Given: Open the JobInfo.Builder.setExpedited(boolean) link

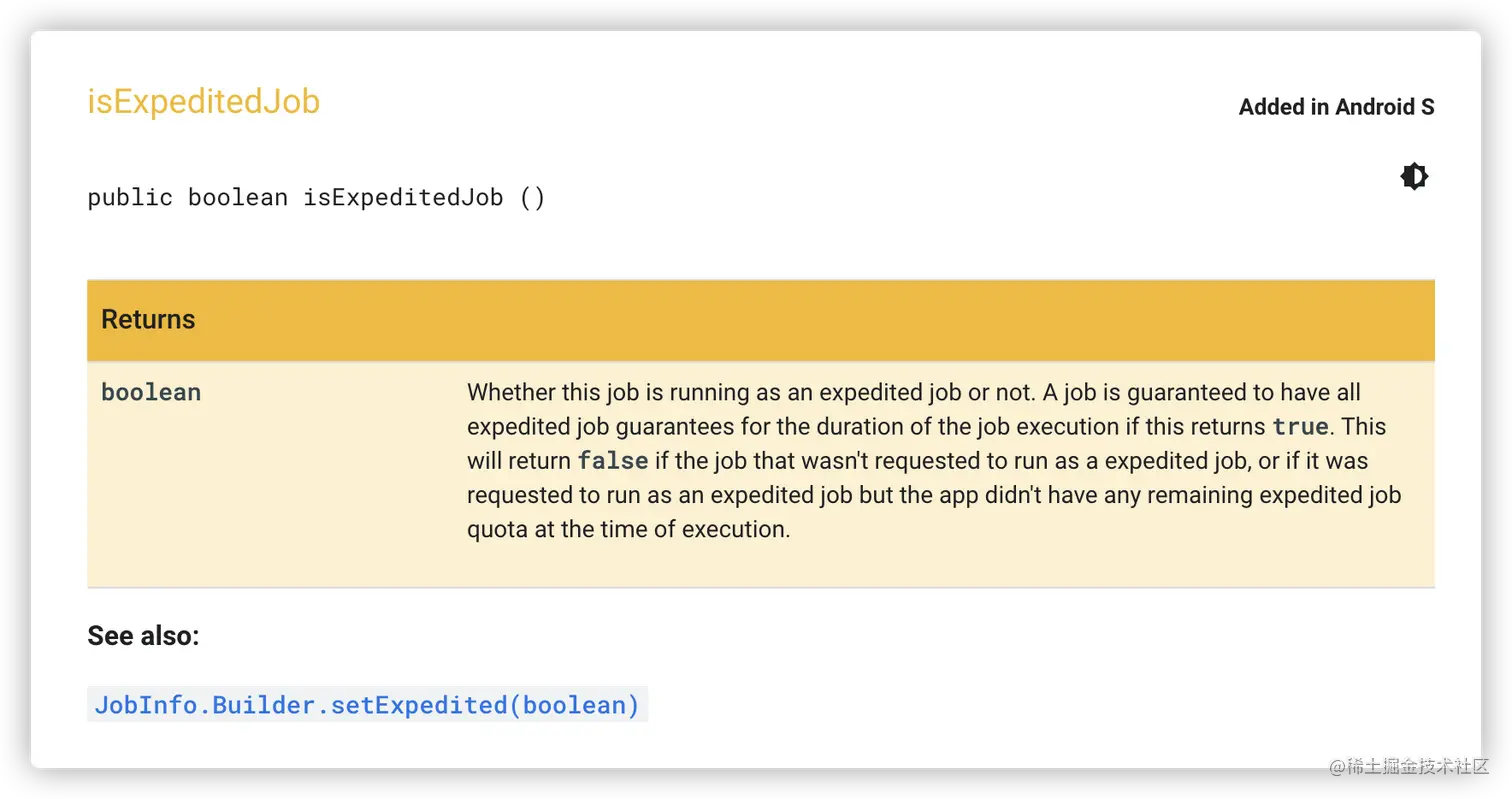Looking at the screenshot, I should pos(367,705).
